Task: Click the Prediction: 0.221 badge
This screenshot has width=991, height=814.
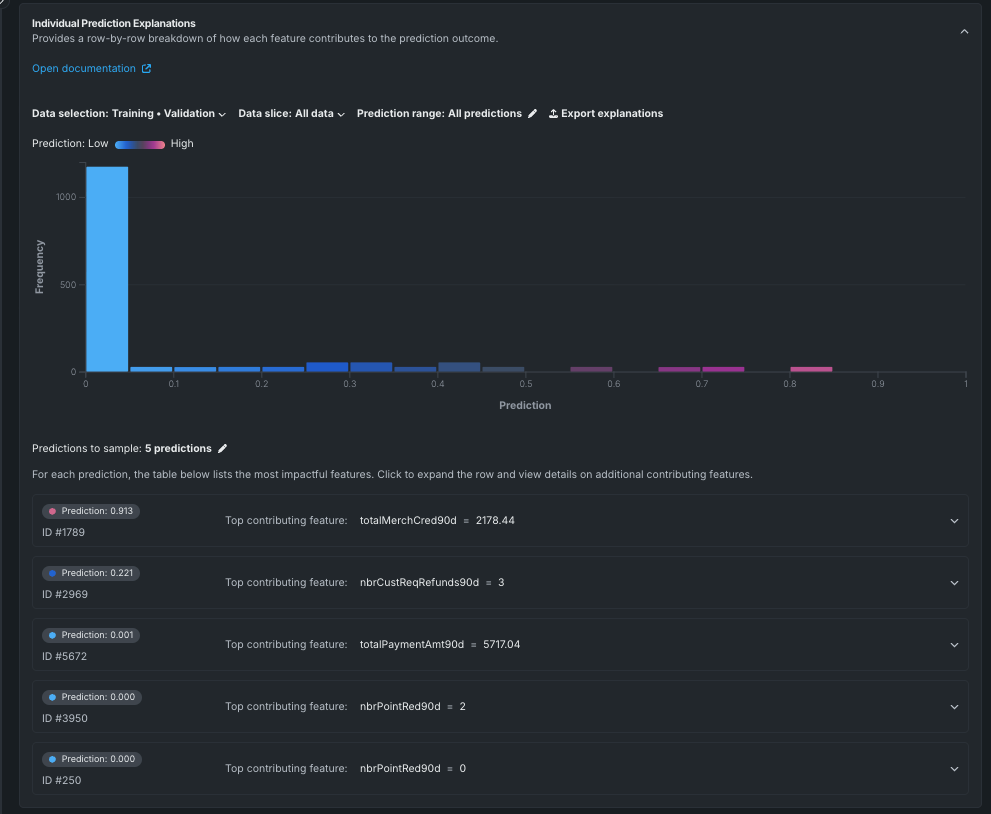Action: 91,573
